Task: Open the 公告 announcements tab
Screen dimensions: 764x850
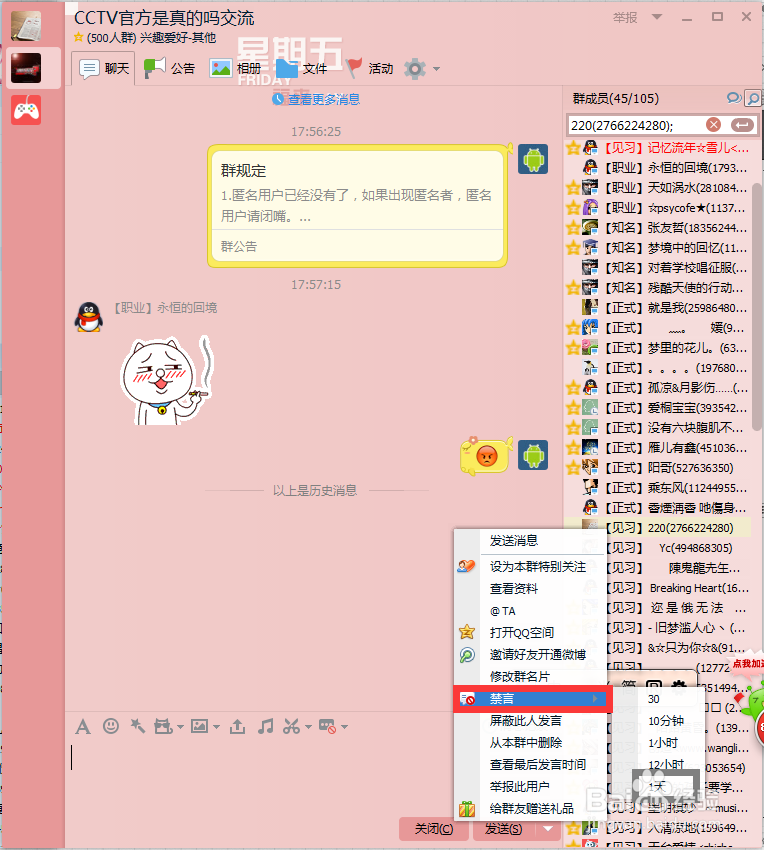Action: (x=170, y=69)
